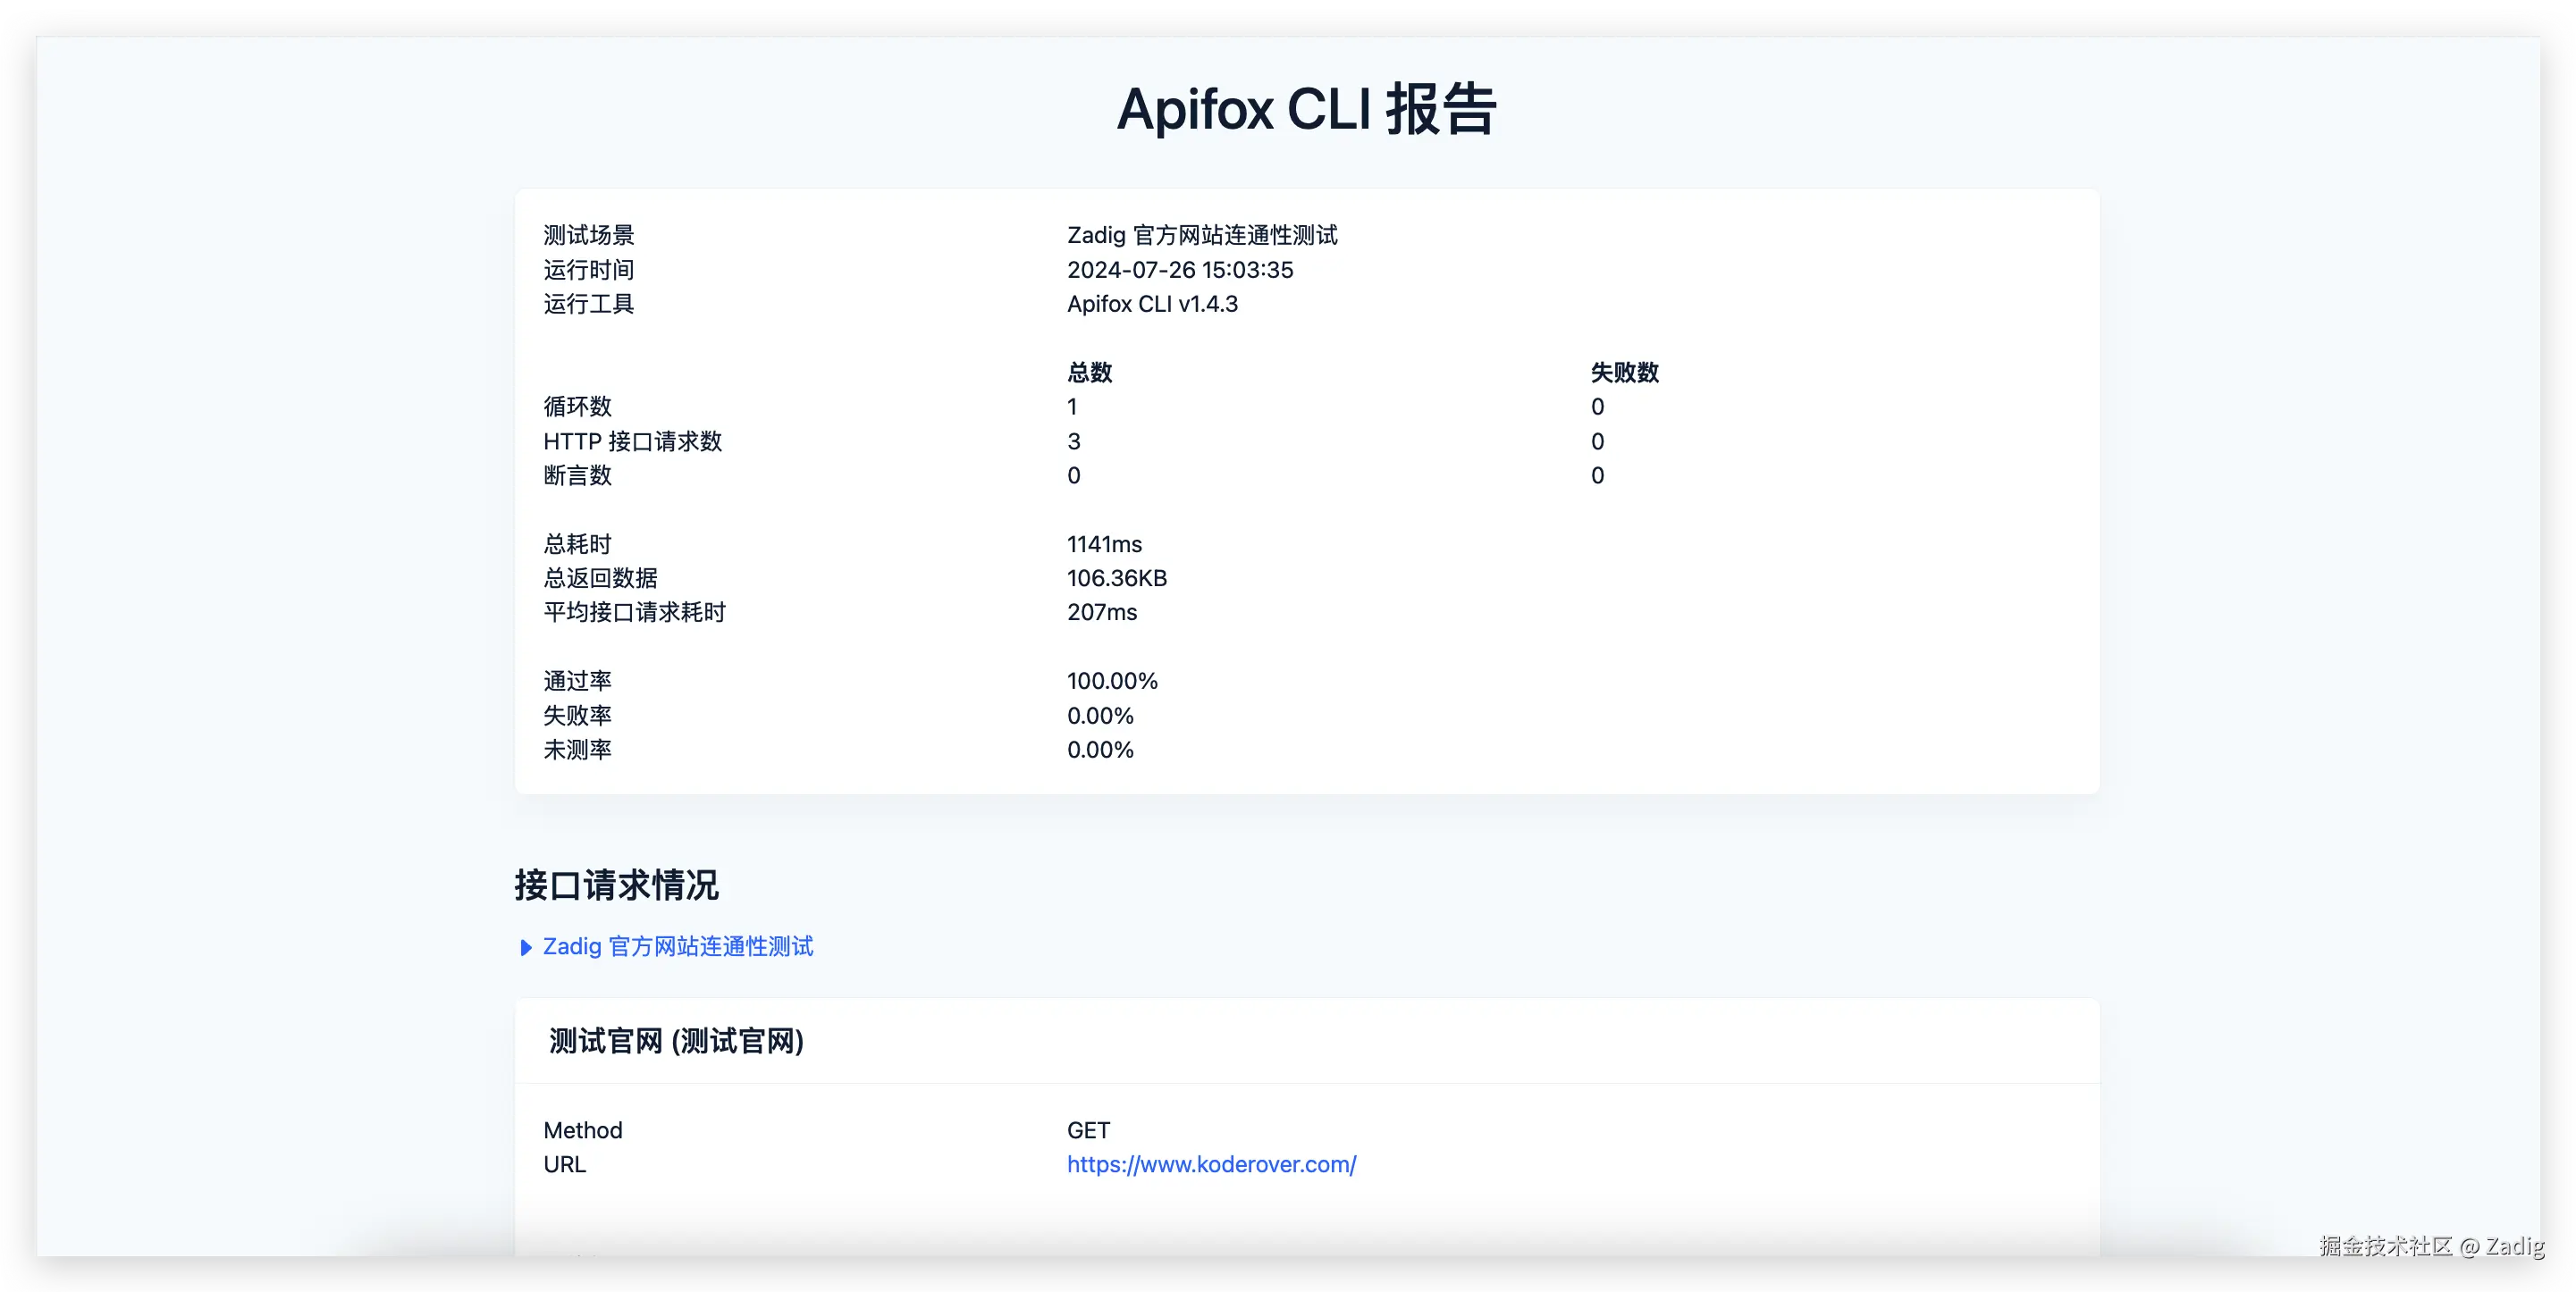The height and width of the screenshot is (1292, 2576).
Task: Click the 掘金技术社区 @ Zadig watermark
Action: click(x=2431, y=1246)
